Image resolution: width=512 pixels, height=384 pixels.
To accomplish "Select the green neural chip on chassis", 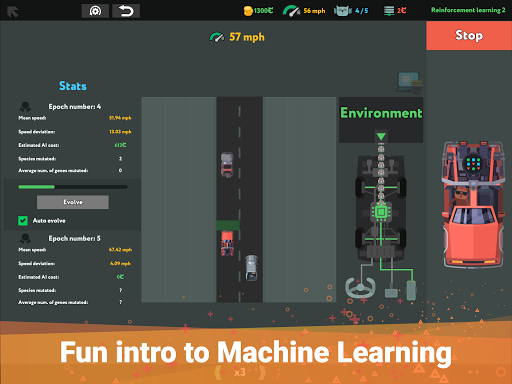I will point(381,212).
